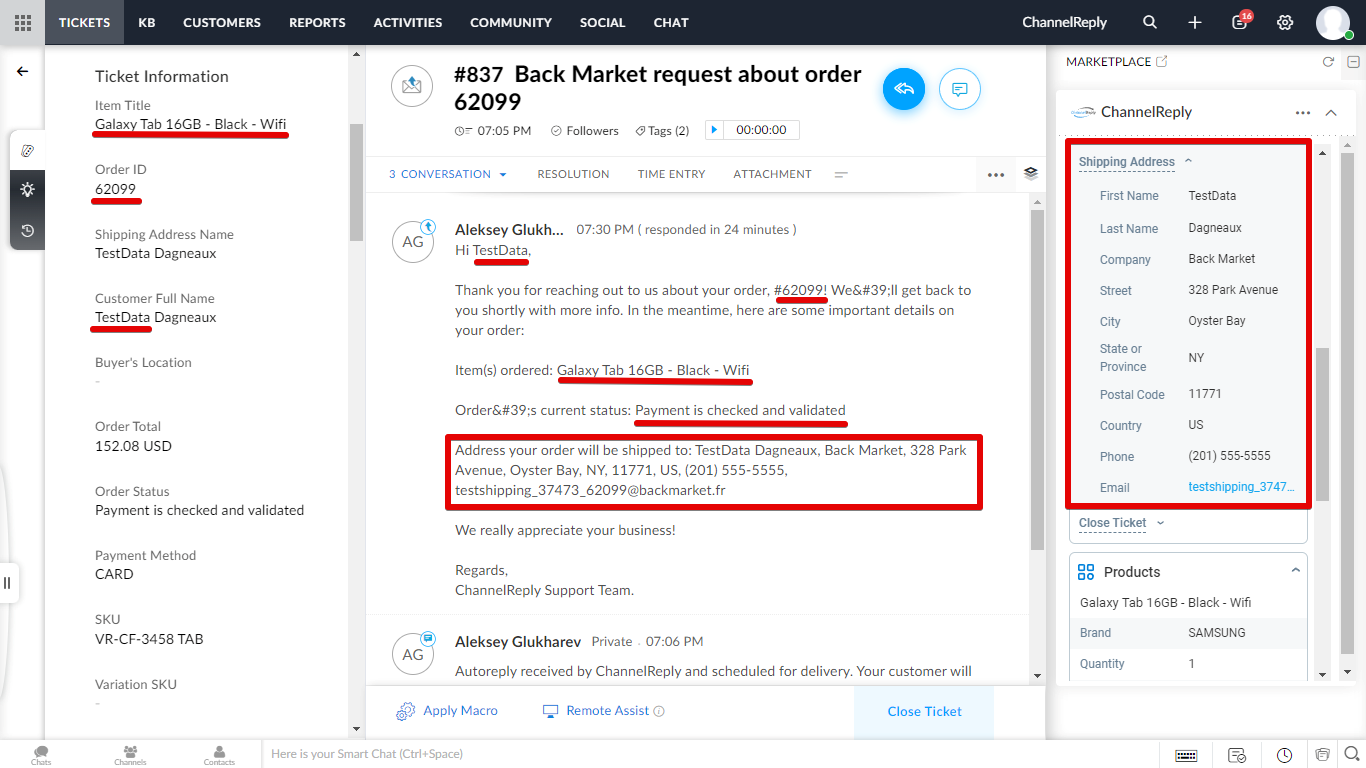Click the 07:05 PM ticket time

click(504, 130)
